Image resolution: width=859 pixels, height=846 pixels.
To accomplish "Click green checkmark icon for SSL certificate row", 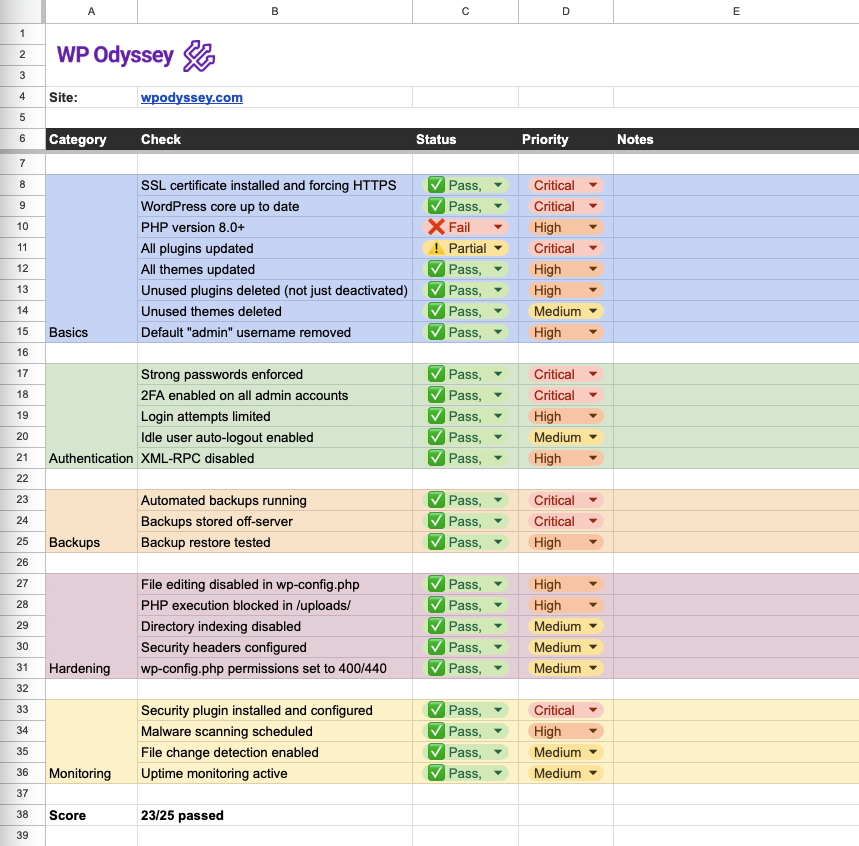I will point(436,185).
